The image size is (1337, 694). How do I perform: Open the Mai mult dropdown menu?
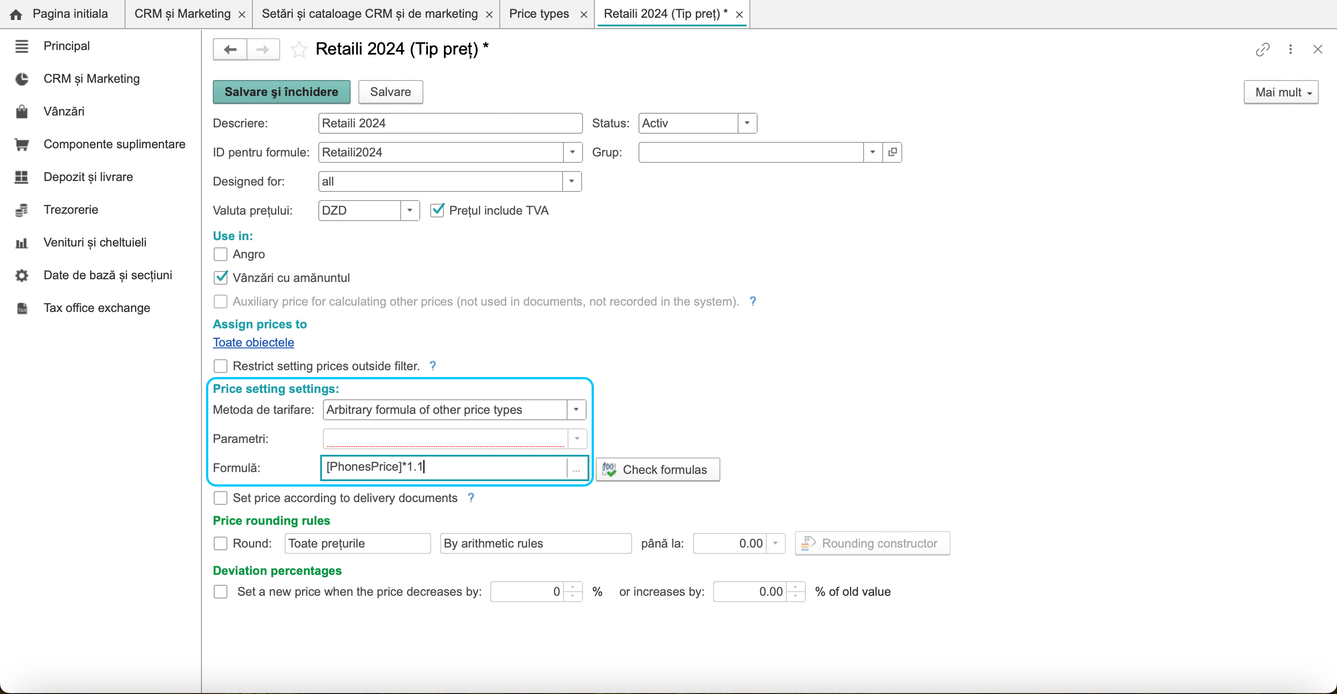(1281, 92)
